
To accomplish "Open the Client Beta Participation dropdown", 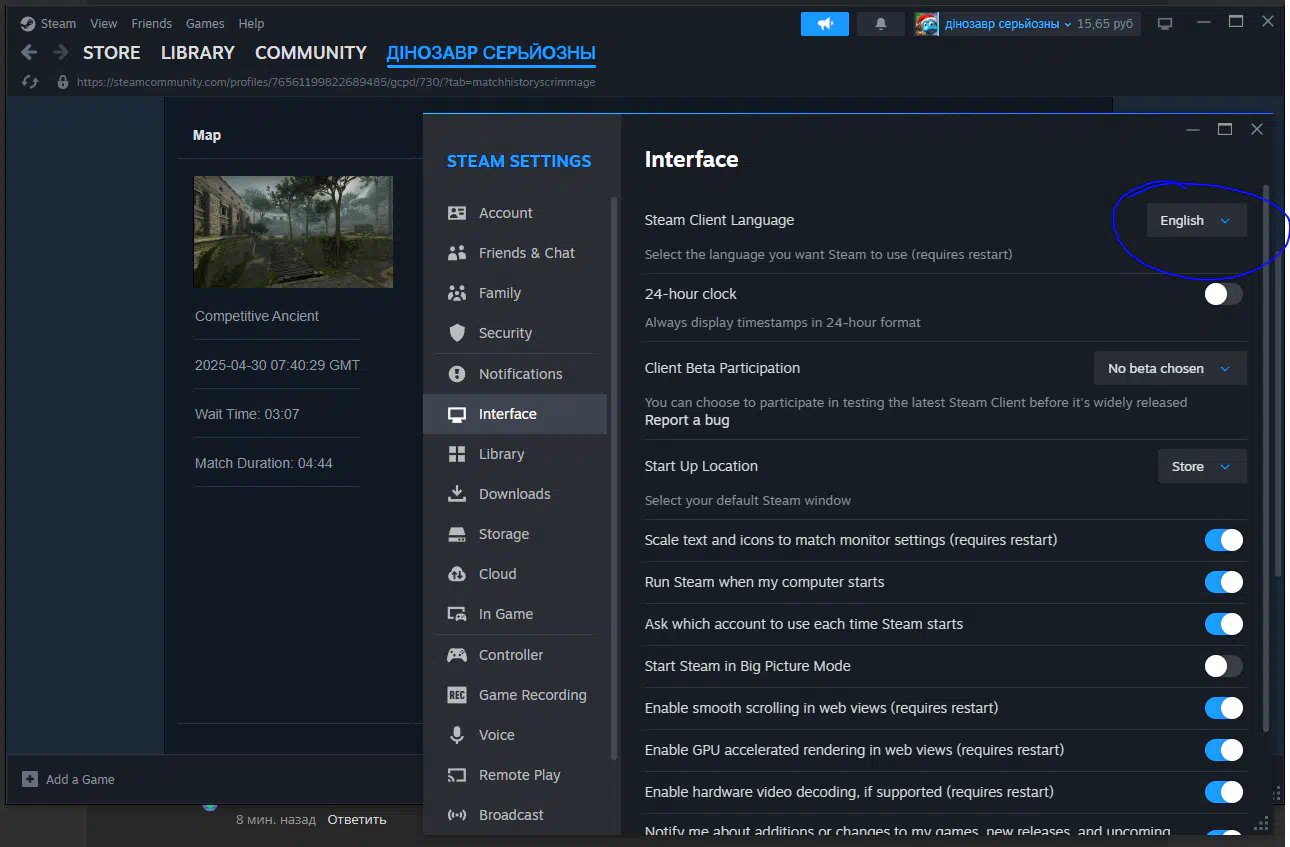I will coord(1170,368).
